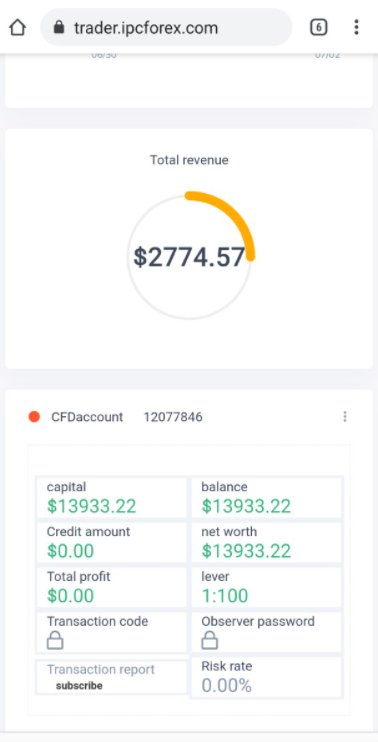378x742 pixels.
Task: Click the padlock icon in the address bar
Action: (x=59, y=27)
